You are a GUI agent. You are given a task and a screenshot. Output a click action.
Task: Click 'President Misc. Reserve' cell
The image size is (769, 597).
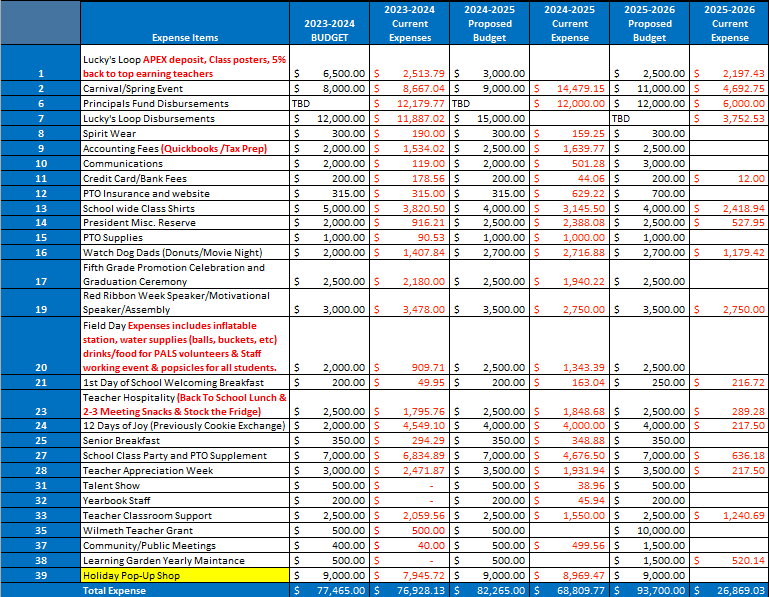click(x=185, y=223)
